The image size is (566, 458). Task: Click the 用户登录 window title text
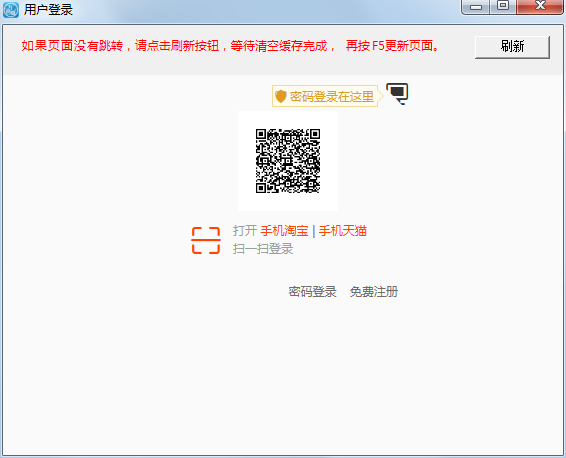48,10
